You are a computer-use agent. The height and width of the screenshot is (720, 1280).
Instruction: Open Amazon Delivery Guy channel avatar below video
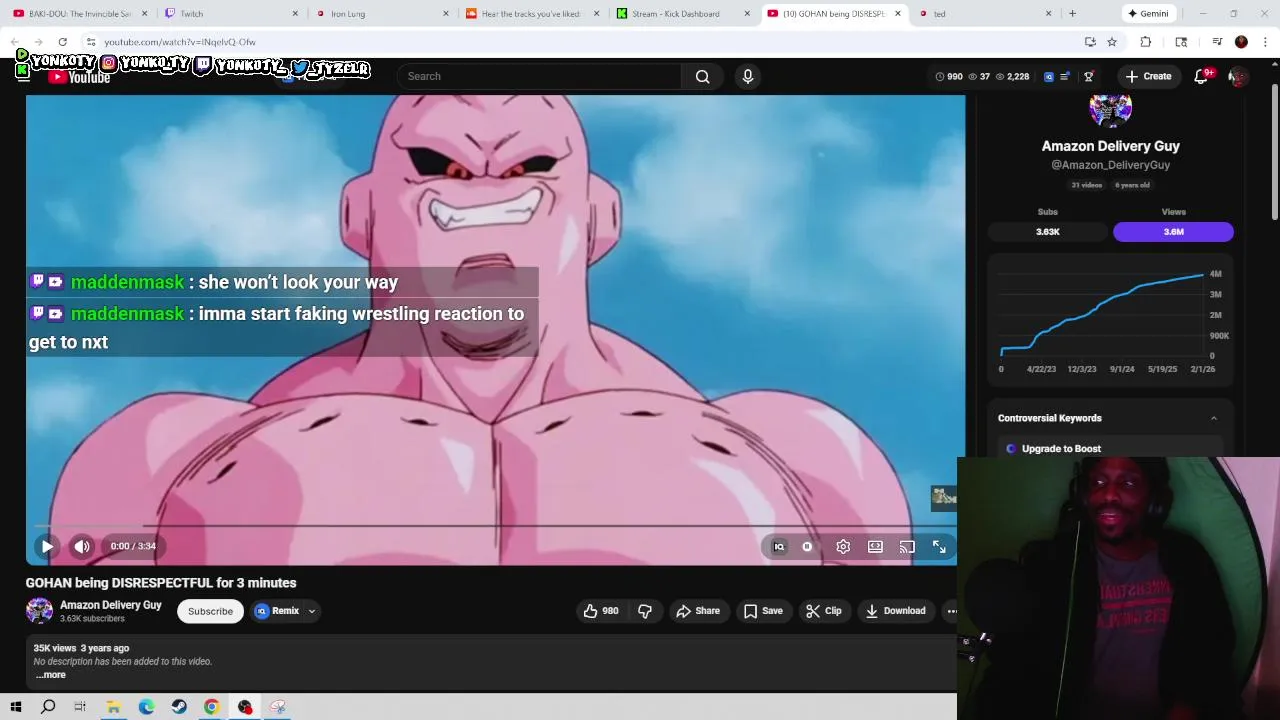click(39, 611)
